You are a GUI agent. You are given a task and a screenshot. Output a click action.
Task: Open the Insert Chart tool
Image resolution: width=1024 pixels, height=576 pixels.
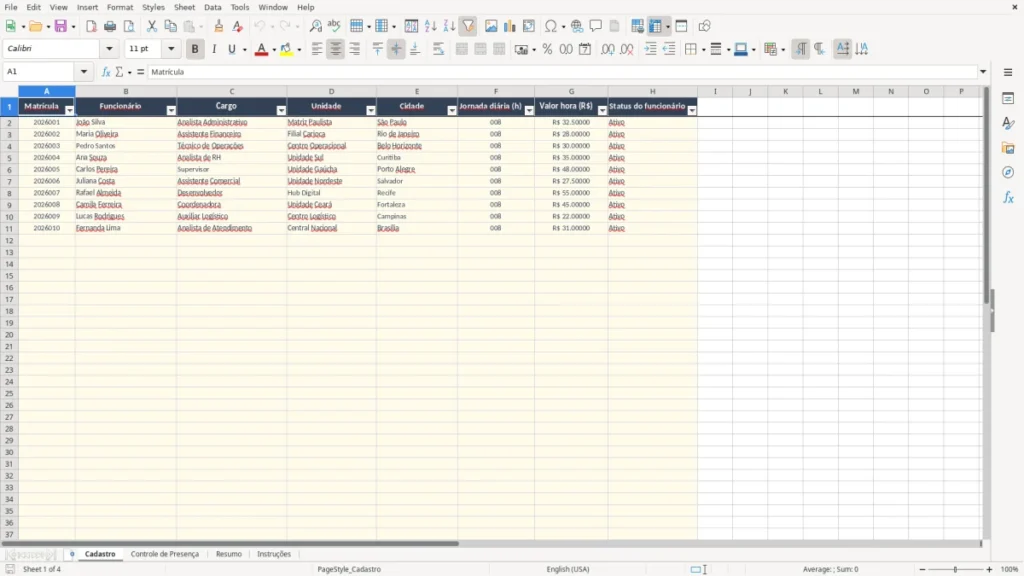tap(509, 26)
